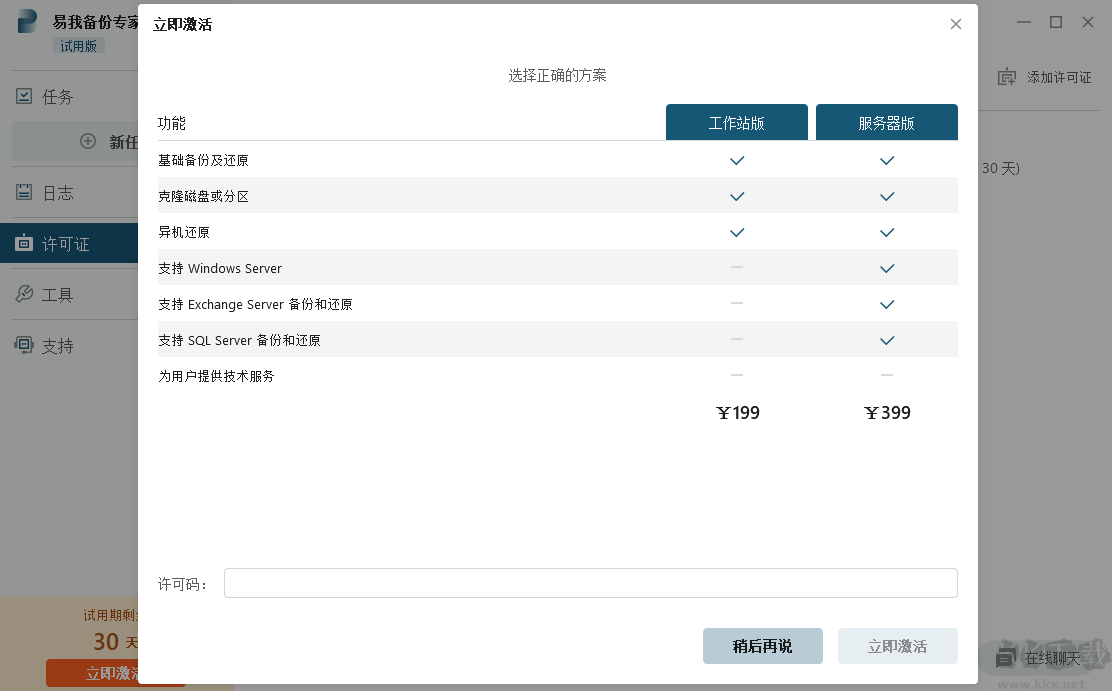
Task: Close the 立即激活 dialog
Action: (x=955, y=24)
